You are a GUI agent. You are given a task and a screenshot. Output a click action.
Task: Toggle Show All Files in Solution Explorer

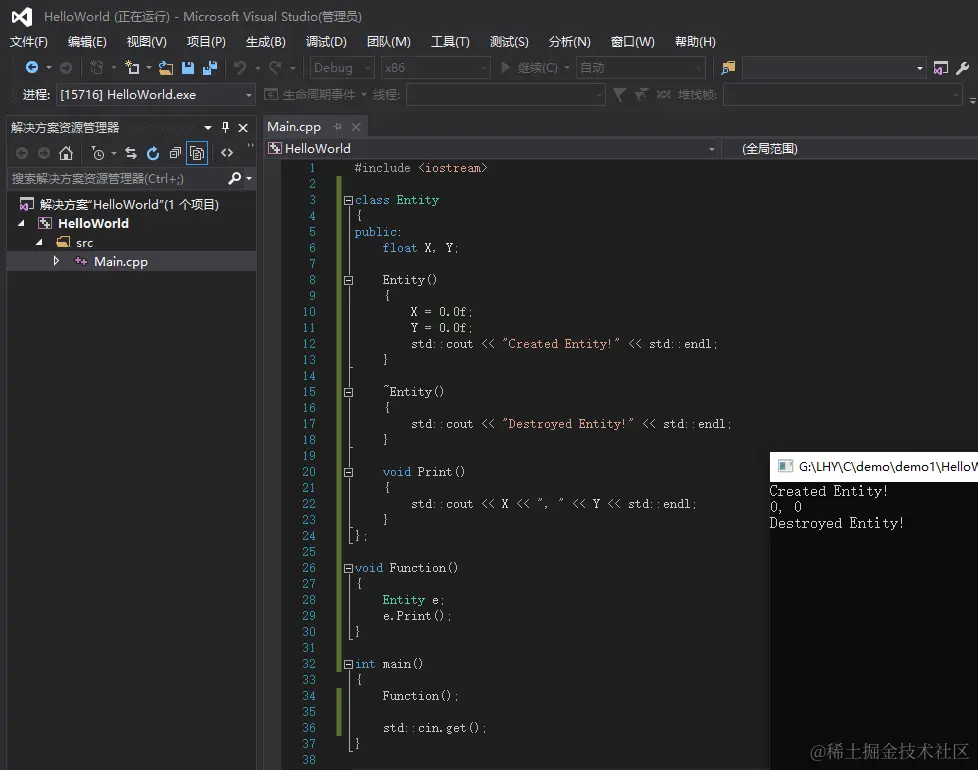197,153
